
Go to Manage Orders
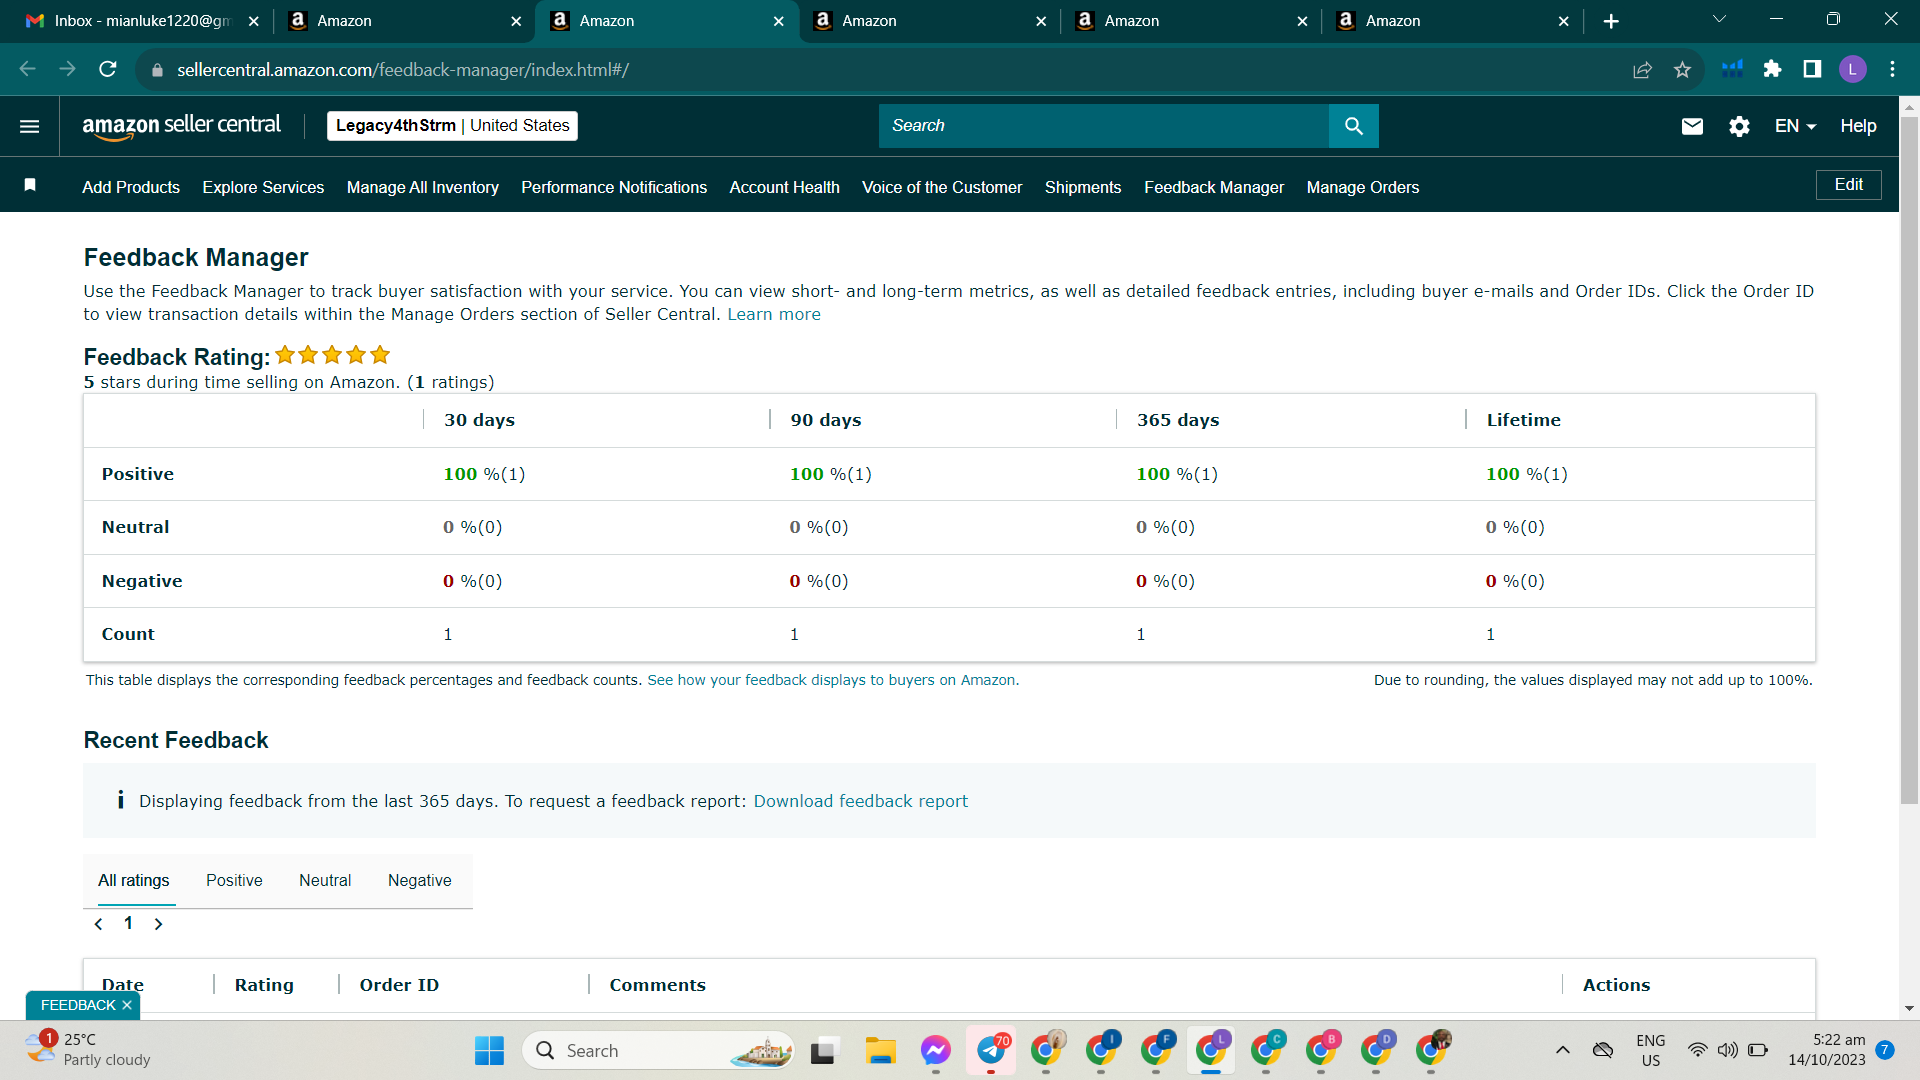(1363, 187)
